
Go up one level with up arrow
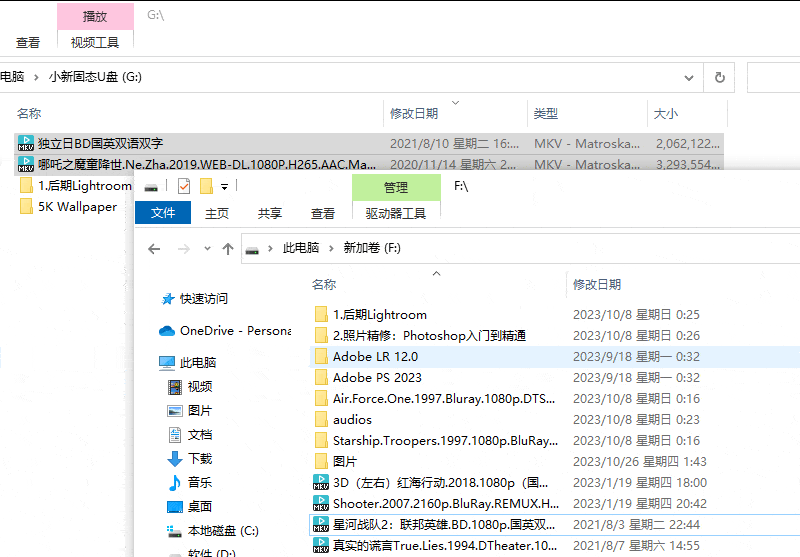coord(228,249)
